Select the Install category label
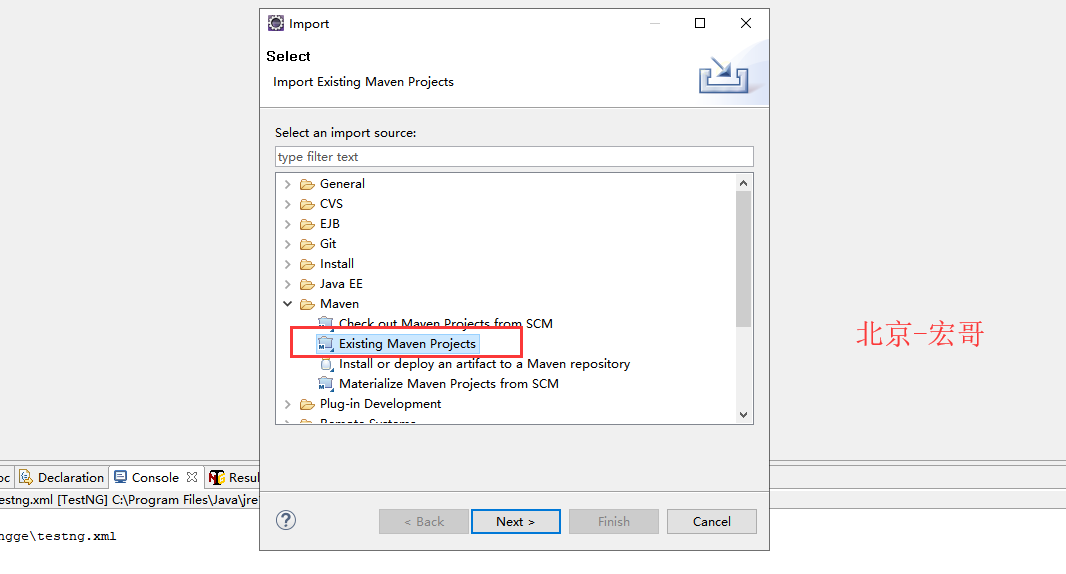The width and height of the screenshot is (1066, 574). [x=337, y=264]
